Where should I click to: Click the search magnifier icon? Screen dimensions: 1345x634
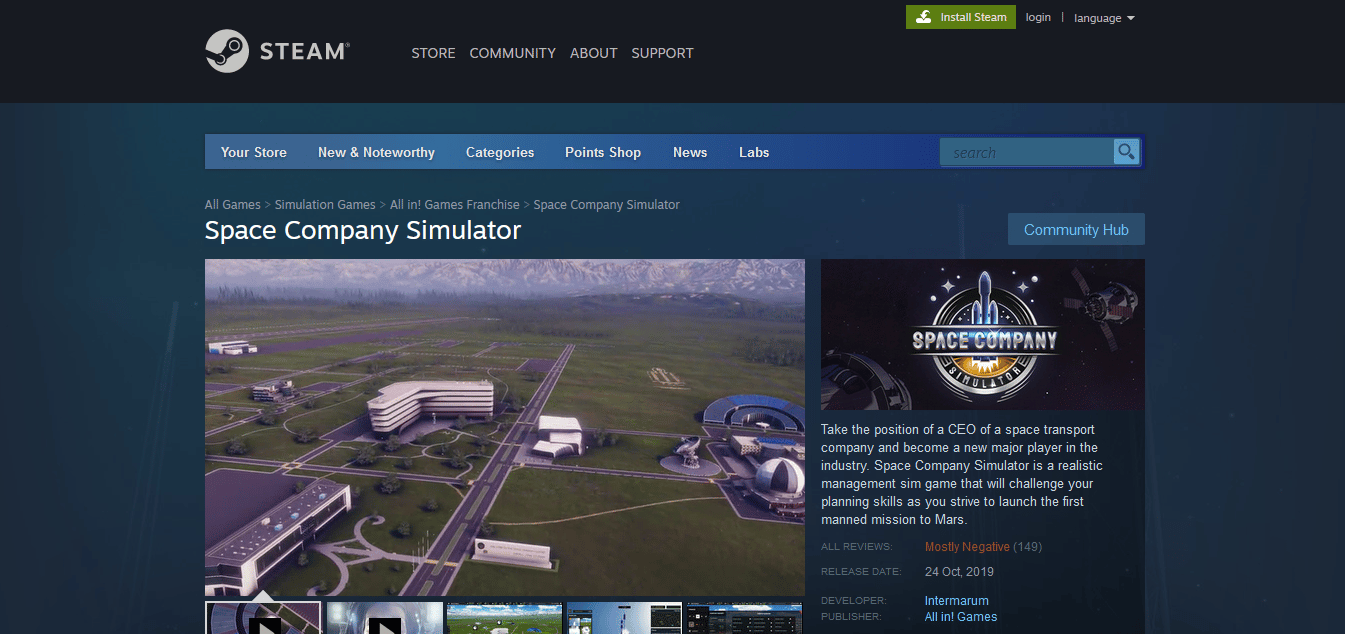tap(1127, 152)
